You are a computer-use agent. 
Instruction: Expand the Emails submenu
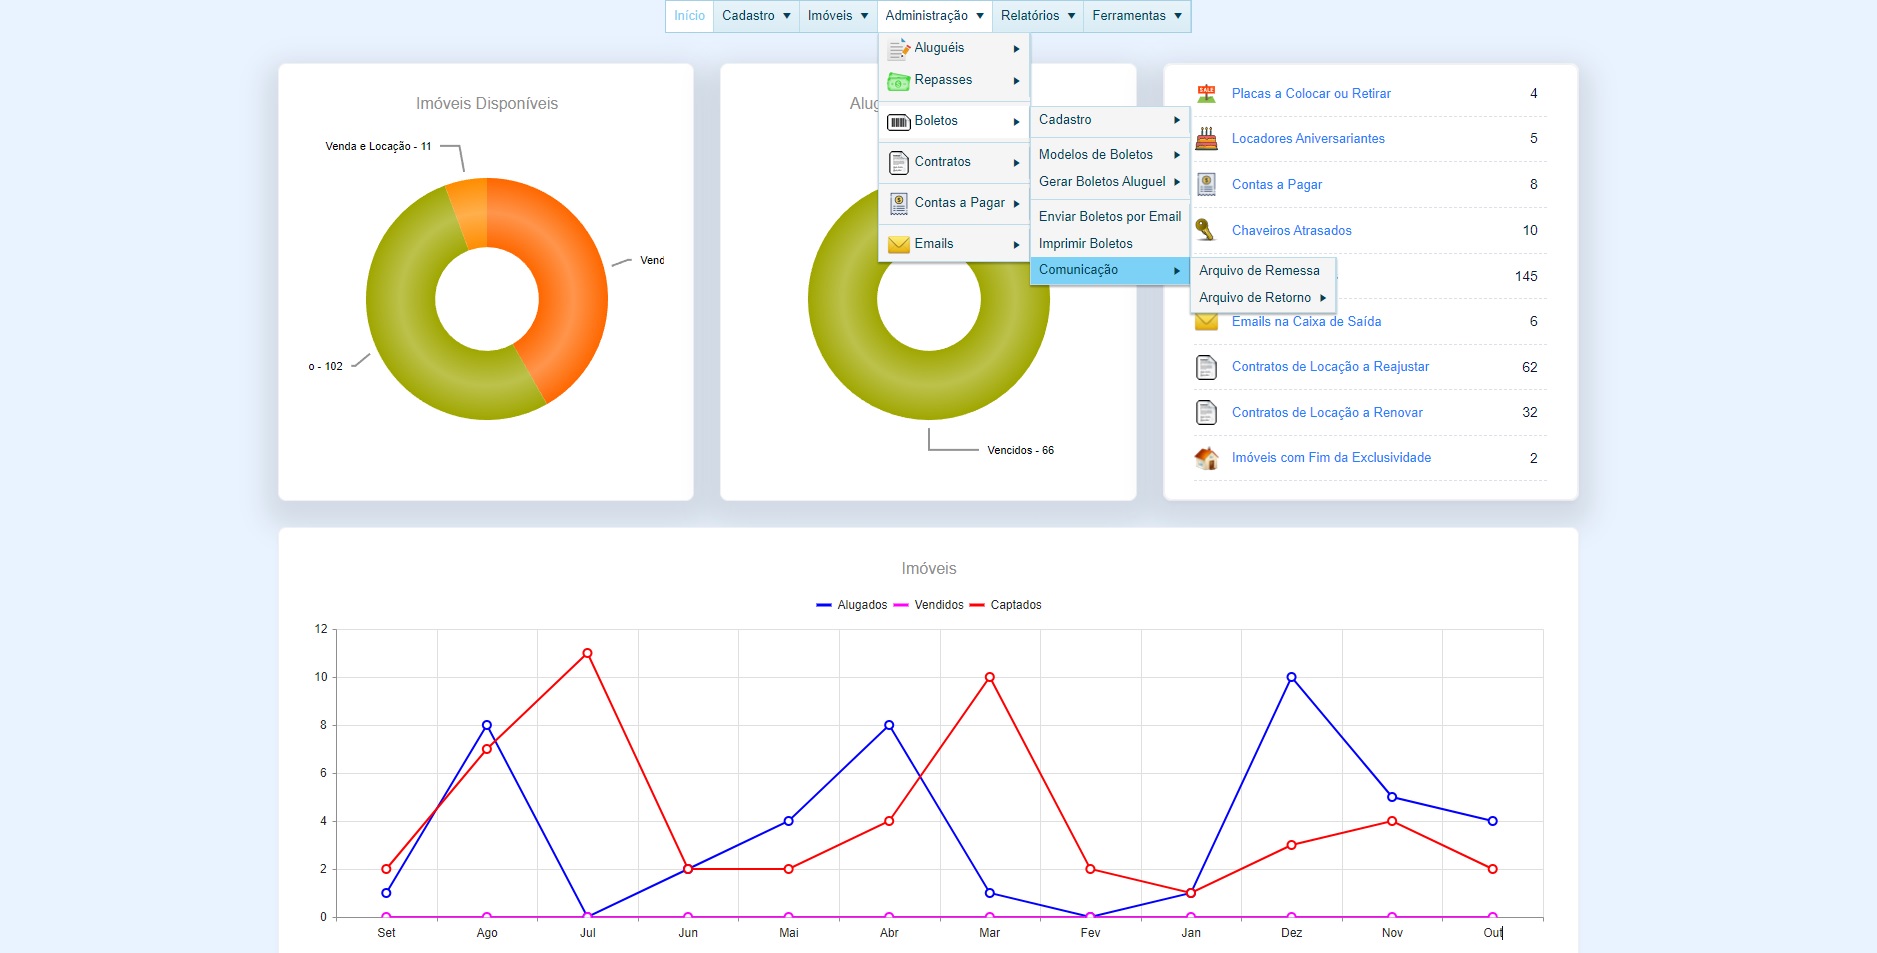[x=954, y=244]
